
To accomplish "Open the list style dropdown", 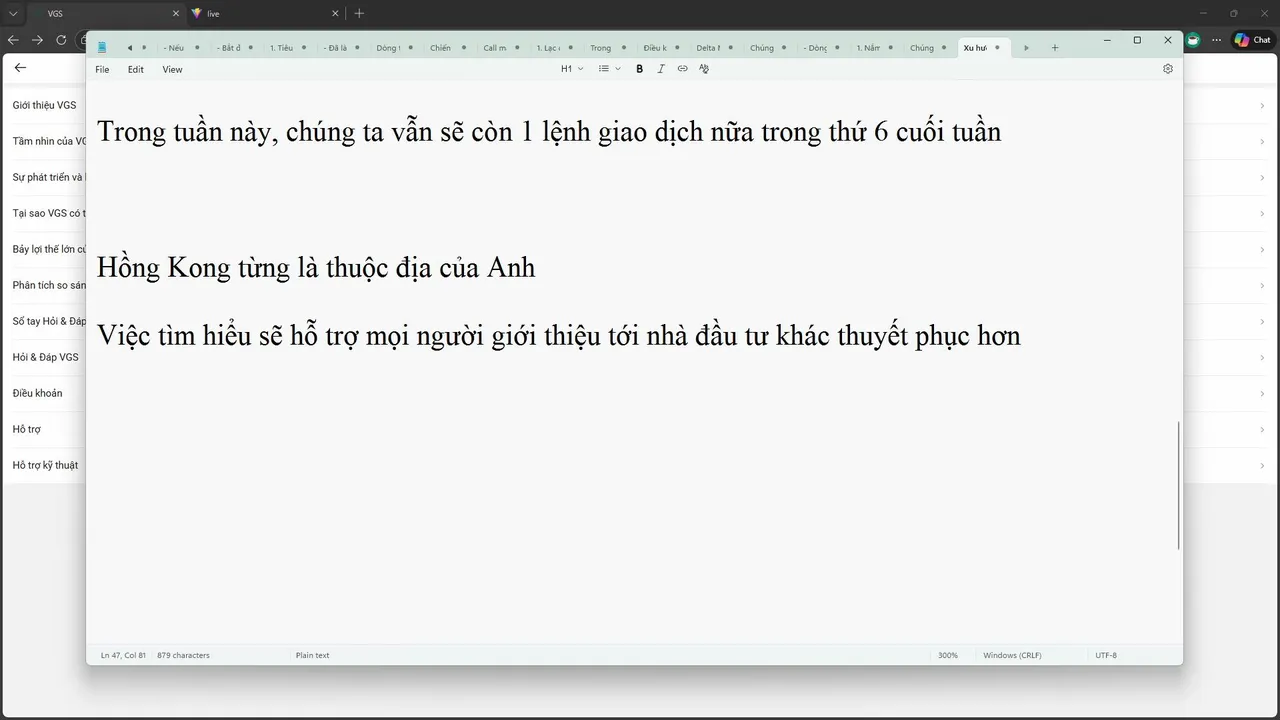I will [609, 69].
